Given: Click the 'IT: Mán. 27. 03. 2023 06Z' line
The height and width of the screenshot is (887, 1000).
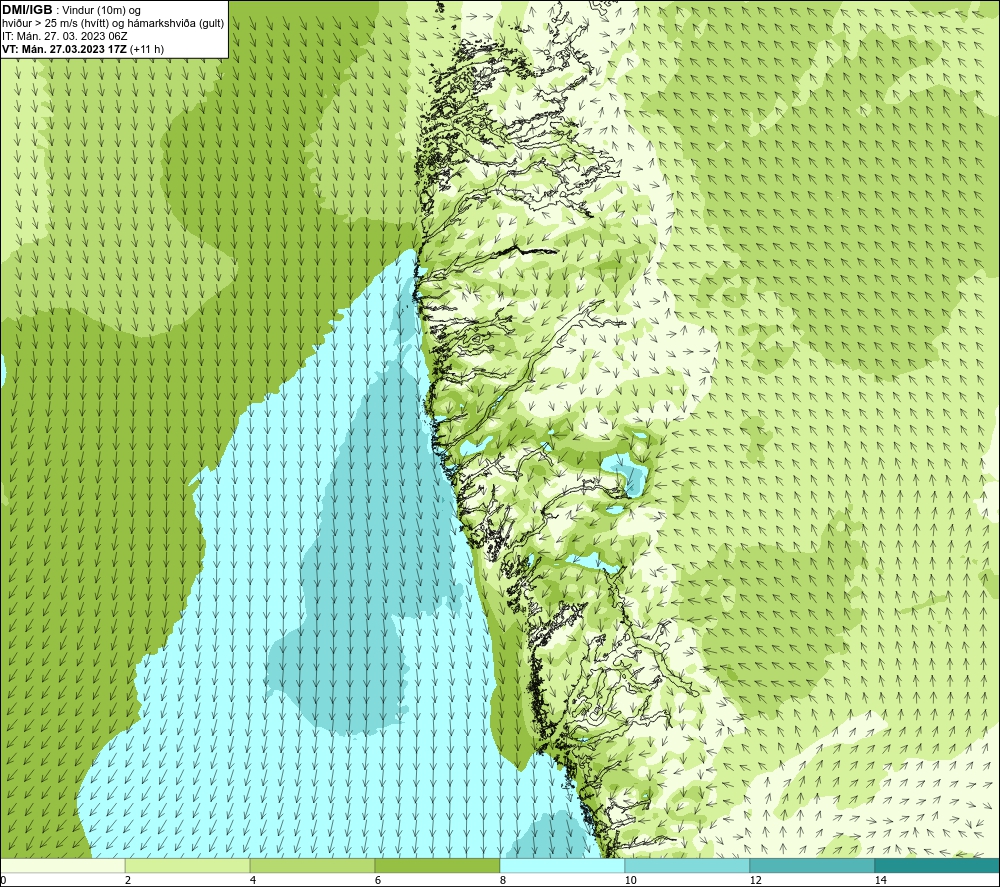Looking at the screenshot, I should 65,36.
